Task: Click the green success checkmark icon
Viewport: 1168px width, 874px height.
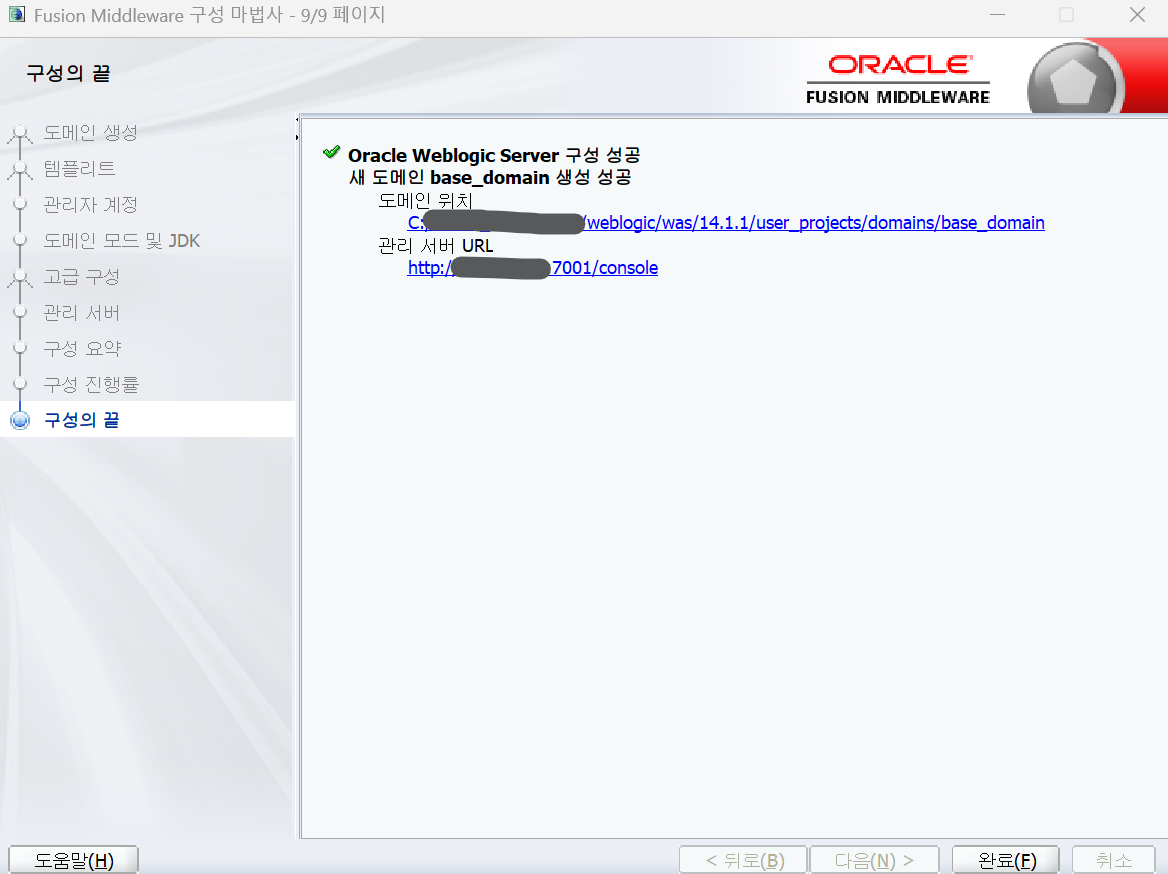Action: (x=331, y=152)
